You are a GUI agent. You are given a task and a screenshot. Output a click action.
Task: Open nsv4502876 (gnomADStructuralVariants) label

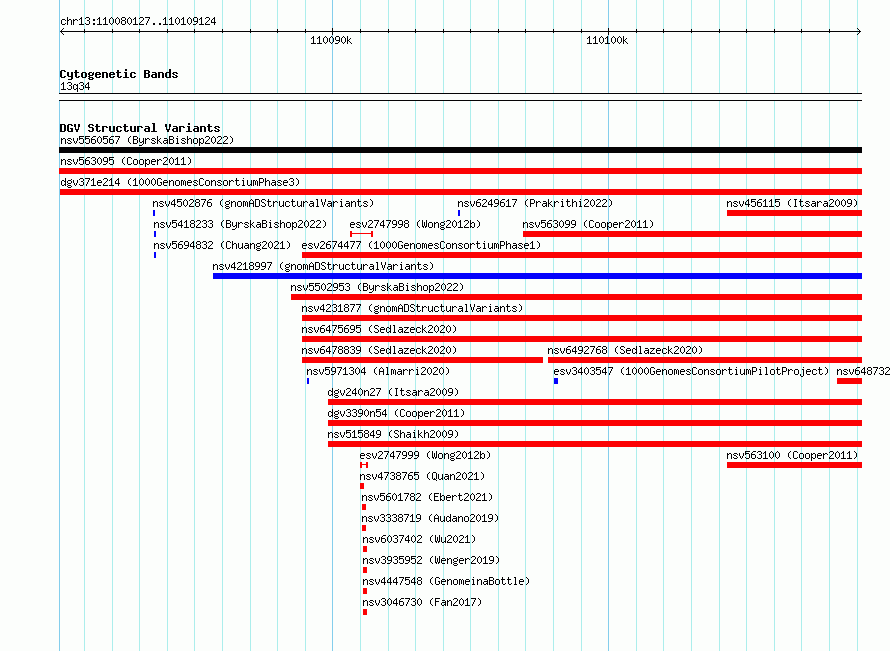click(x=263, y=203)
